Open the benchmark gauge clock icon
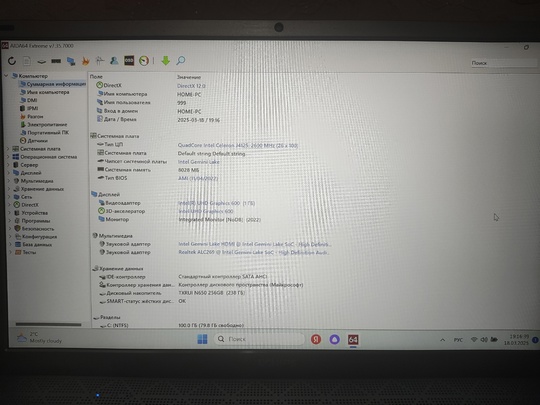The width and height of the screenshot is (540, 405). click(x=144, y=61)
